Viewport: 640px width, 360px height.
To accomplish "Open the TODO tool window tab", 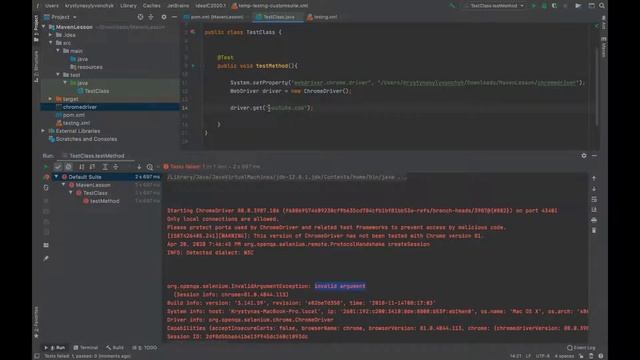I will pyautogui.click(x=145, y=348).
